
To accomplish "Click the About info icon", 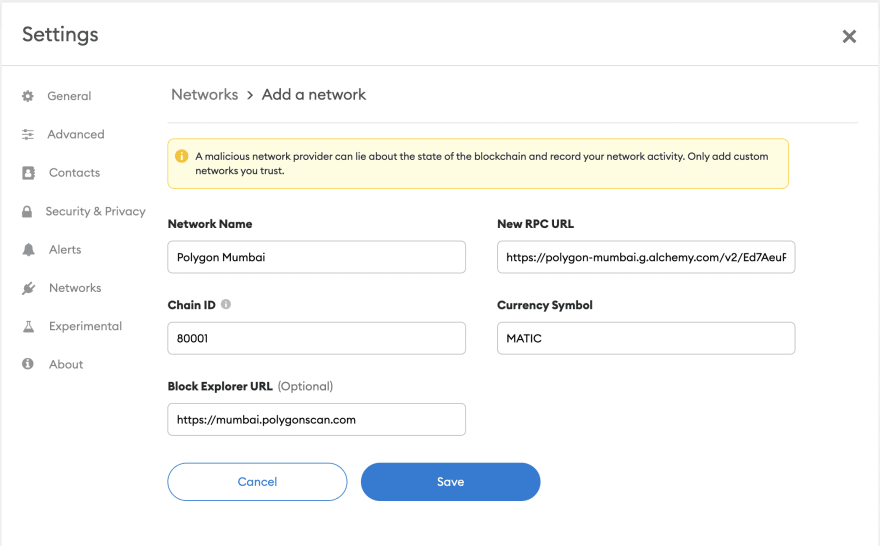I will pyautogui.click(x=28, y=364).
